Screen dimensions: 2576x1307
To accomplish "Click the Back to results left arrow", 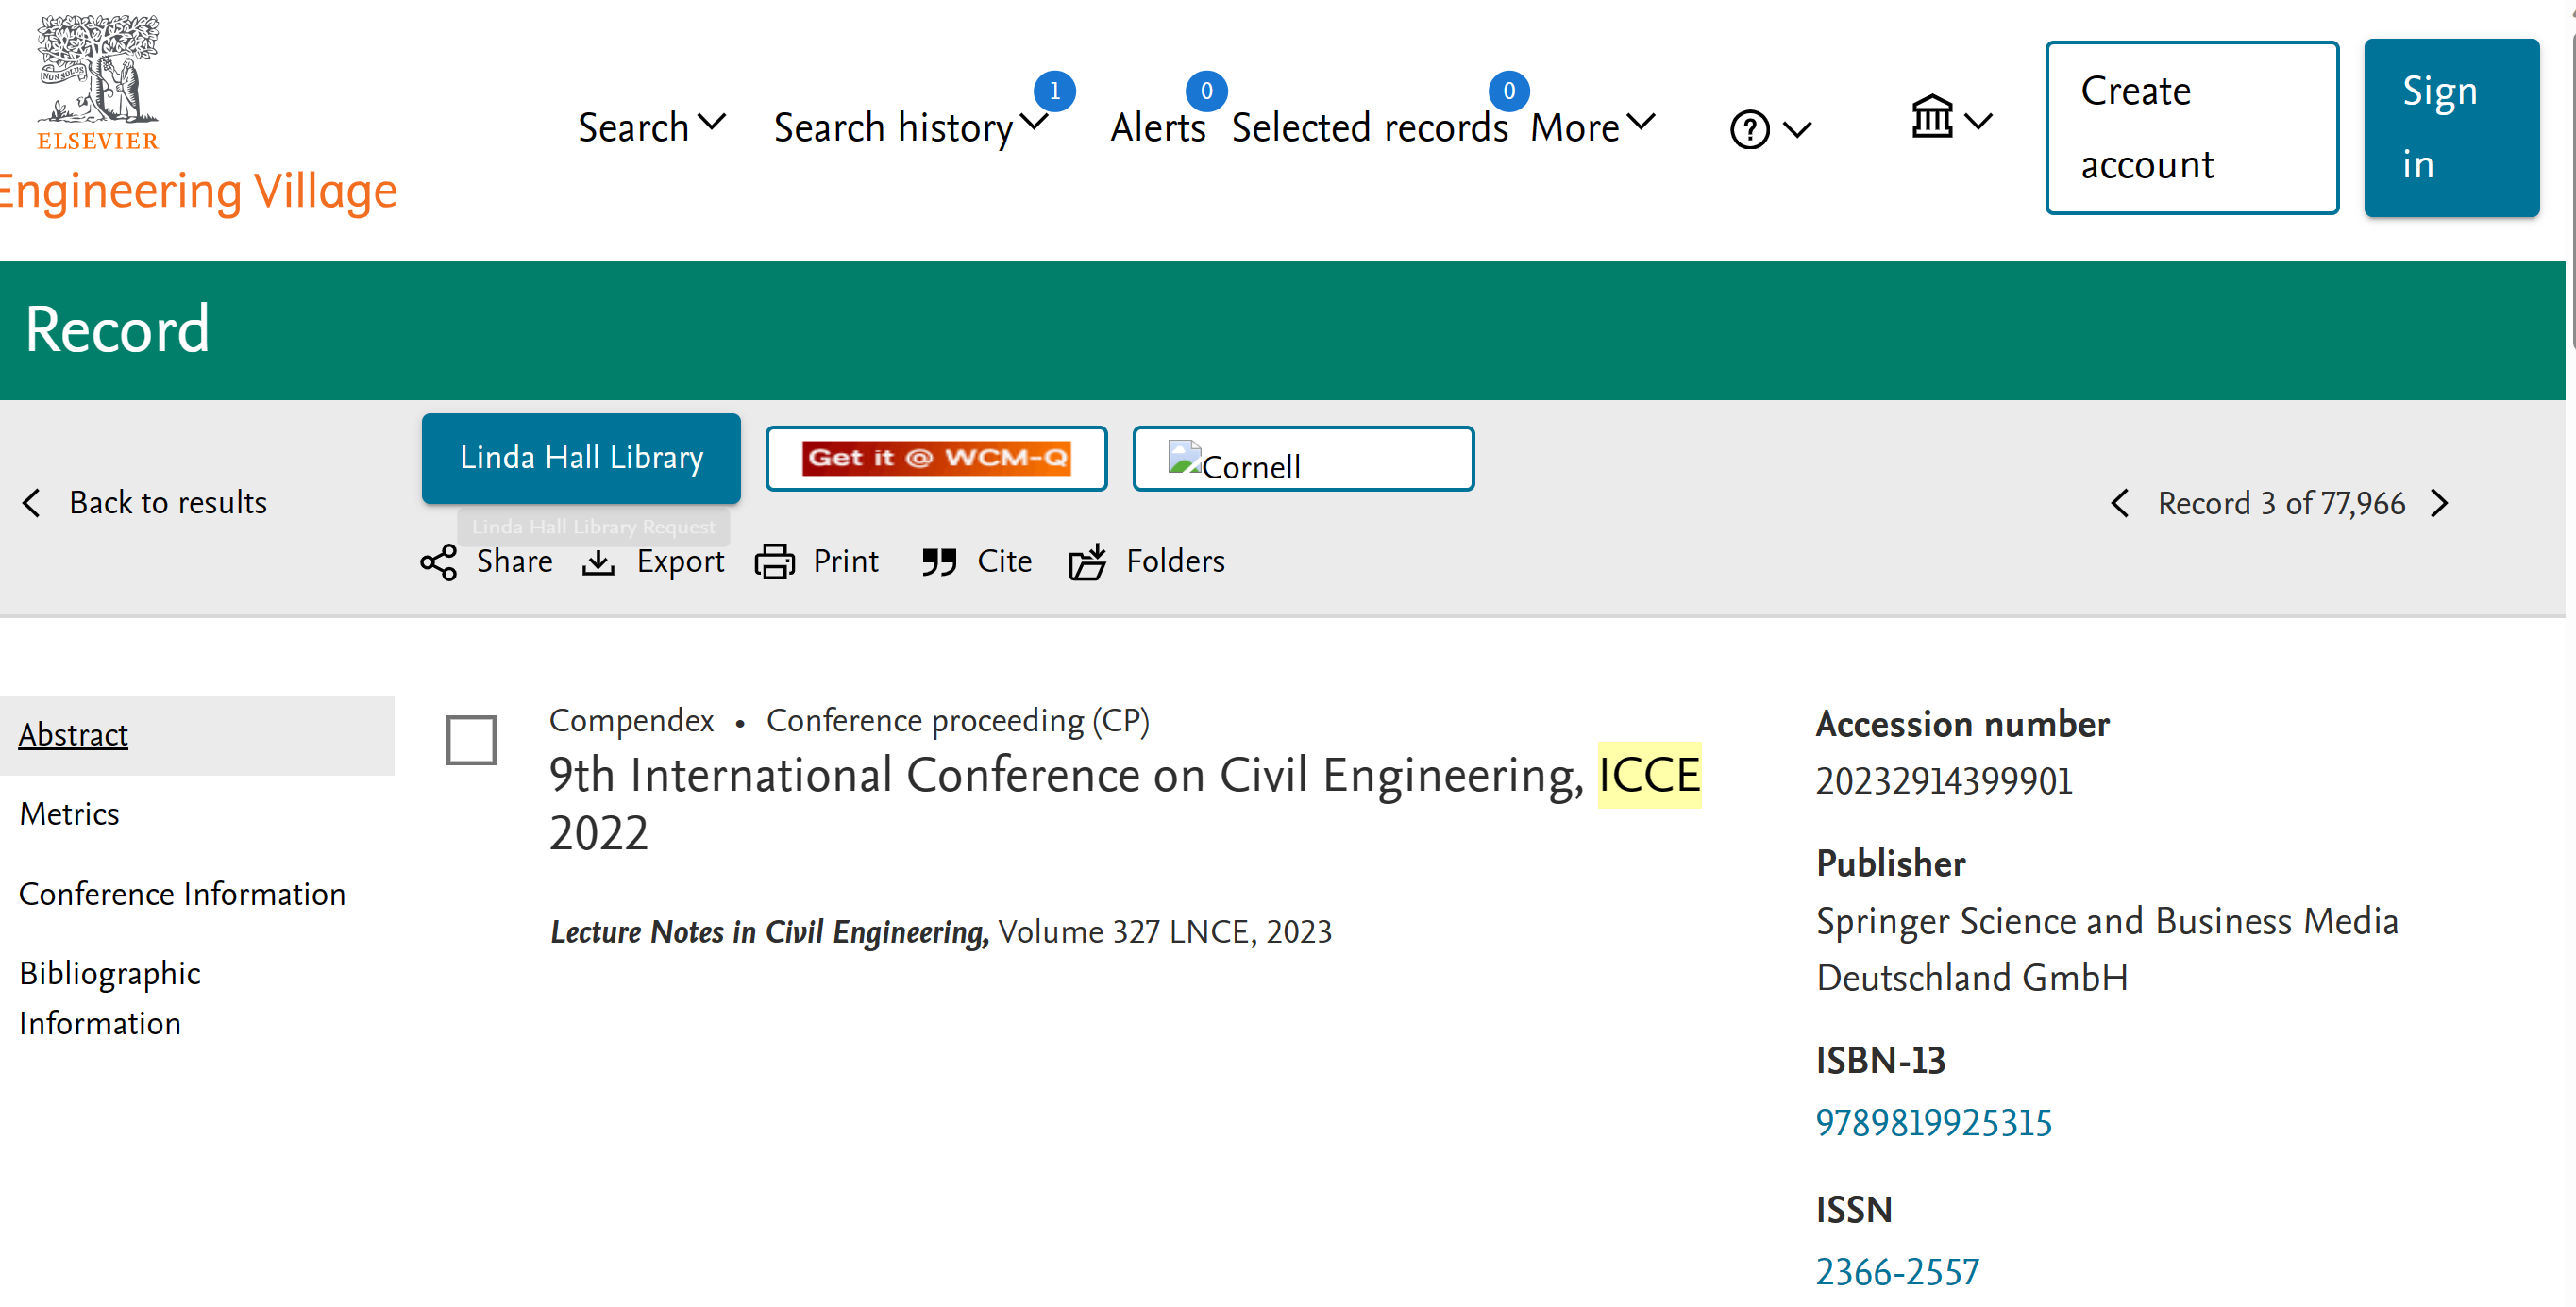I will coord(32,503).
